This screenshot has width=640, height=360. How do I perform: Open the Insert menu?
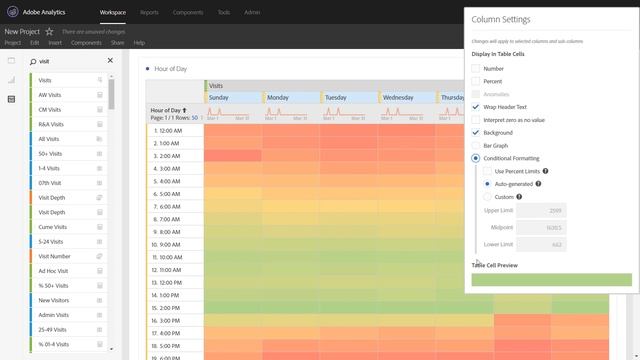[x=55, y=42]
